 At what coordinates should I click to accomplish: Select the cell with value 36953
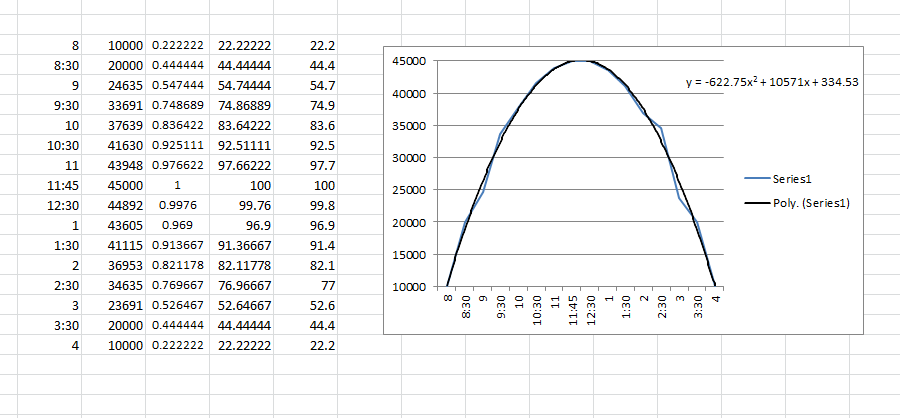(121, 266)
